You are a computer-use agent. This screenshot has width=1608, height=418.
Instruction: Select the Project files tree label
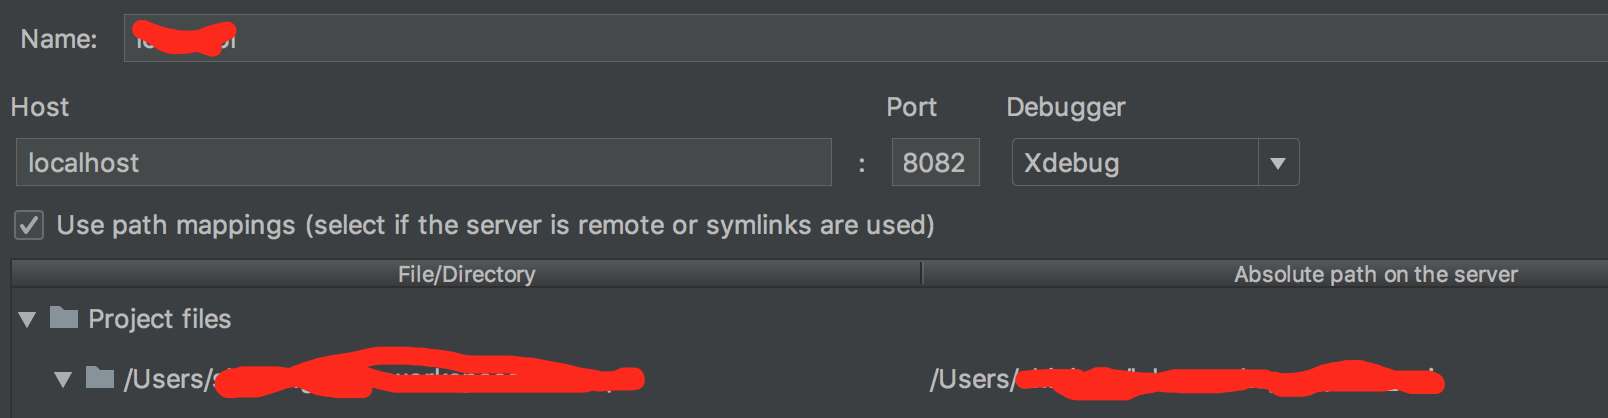[x=160, y=319]
